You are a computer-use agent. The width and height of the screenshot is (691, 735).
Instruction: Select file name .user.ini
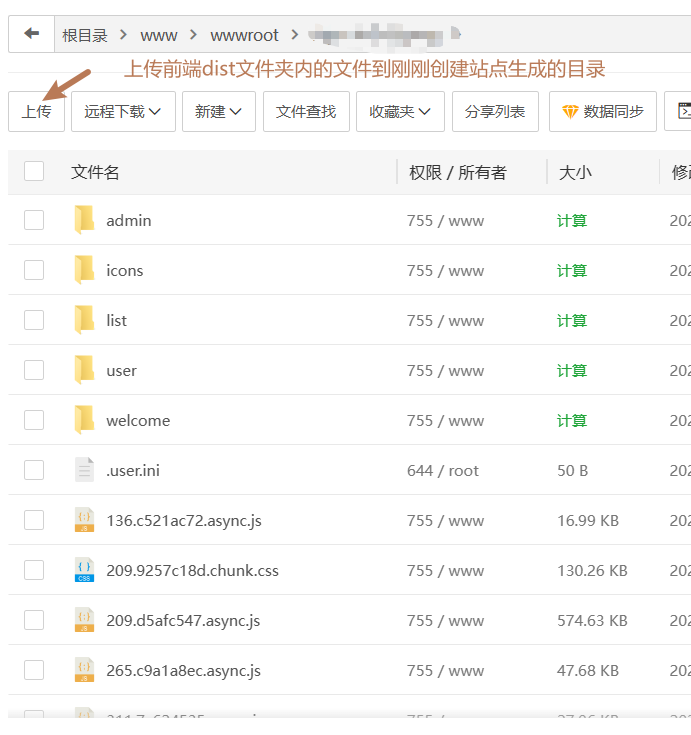point(133,471)
